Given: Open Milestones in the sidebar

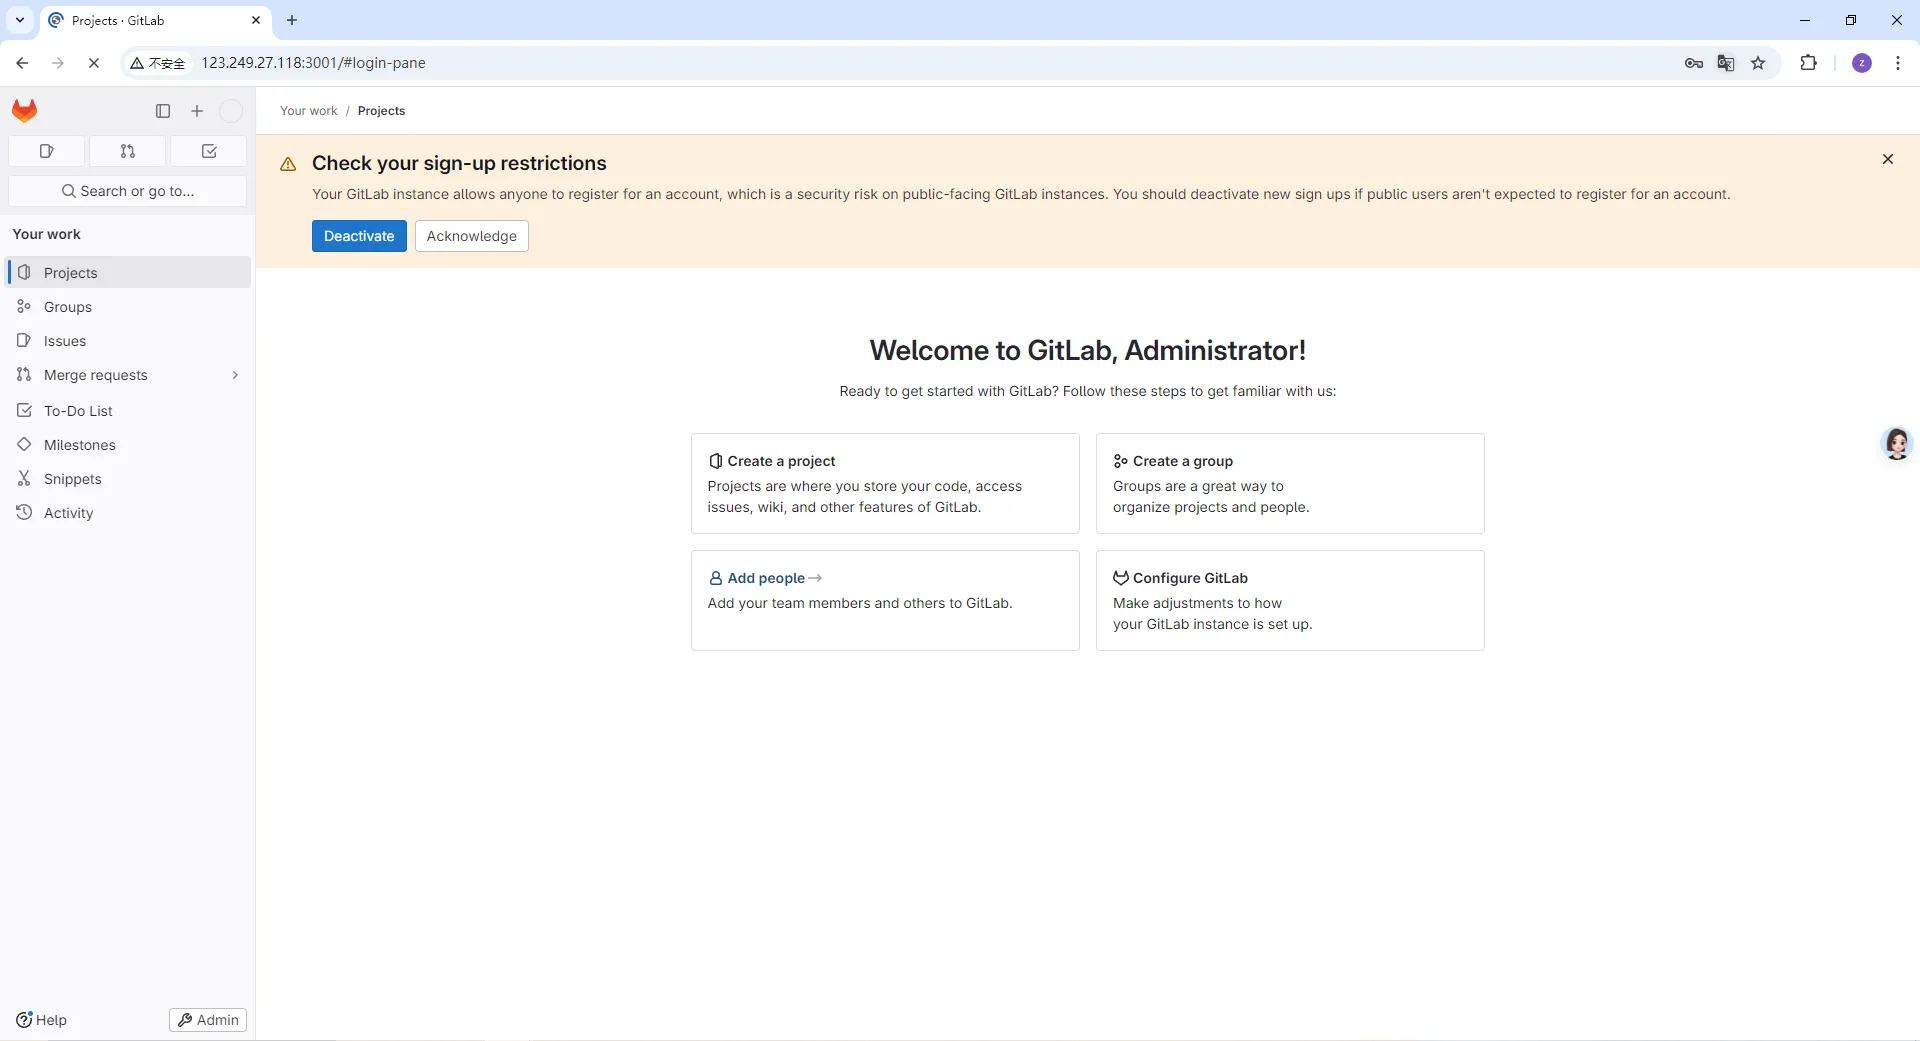Looking at the screenshot, I should coord(129,445).
